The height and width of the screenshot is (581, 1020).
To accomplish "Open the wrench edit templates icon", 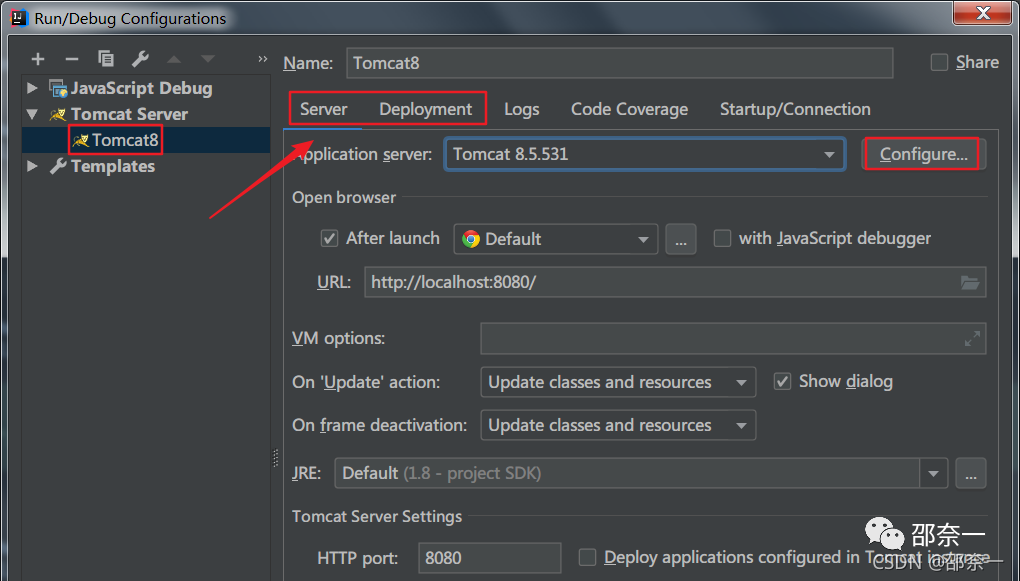I will (x=140, y=59).
